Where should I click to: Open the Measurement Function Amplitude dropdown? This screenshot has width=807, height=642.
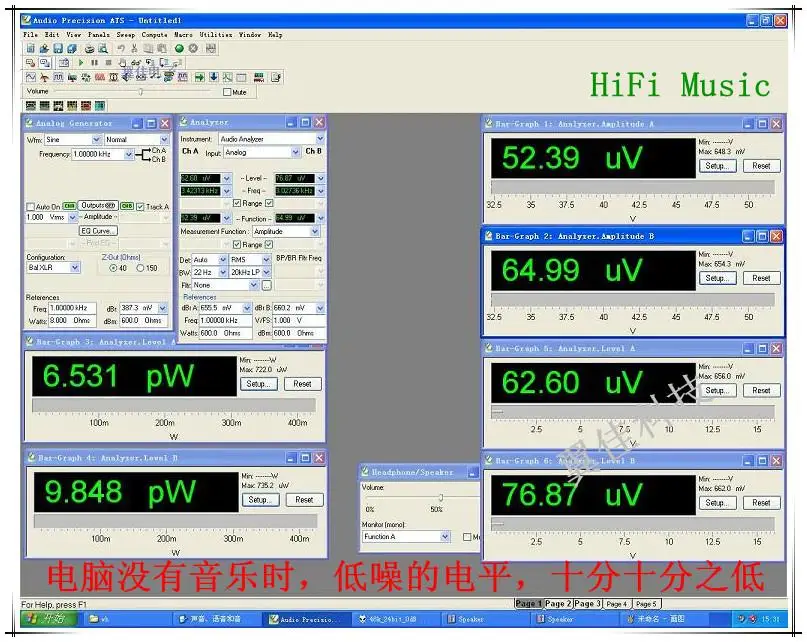(315, 232)
